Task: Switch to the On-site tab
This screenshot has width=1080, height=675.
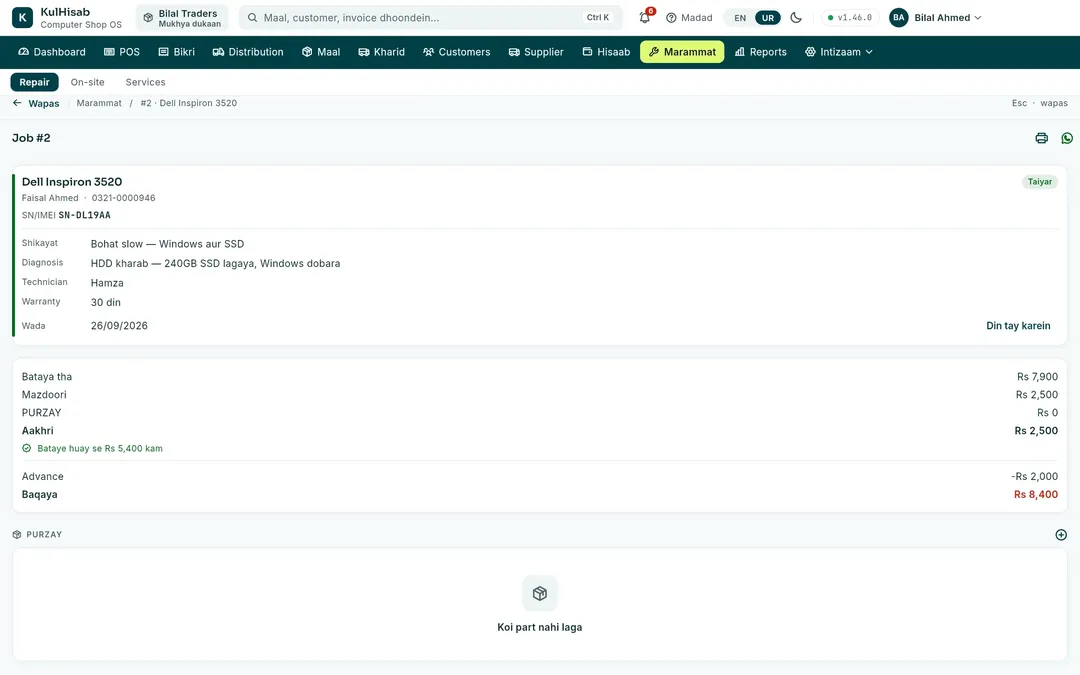Action: click(x=87, y=82)
